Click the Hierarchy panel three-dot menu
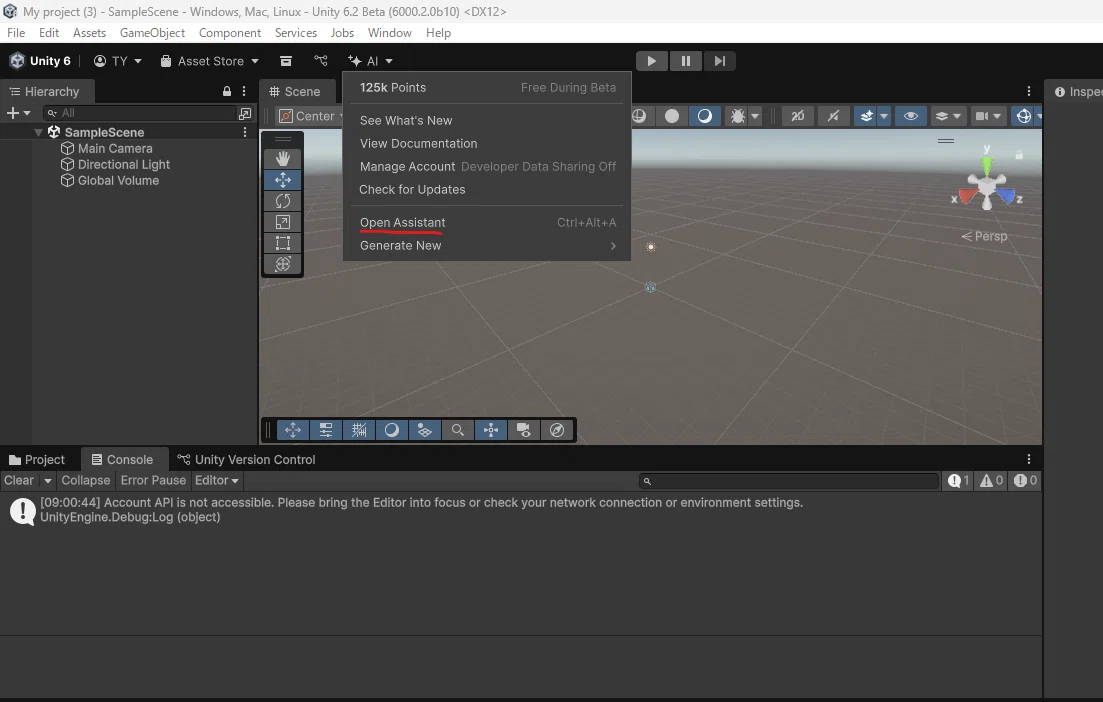 pos(244,91)
